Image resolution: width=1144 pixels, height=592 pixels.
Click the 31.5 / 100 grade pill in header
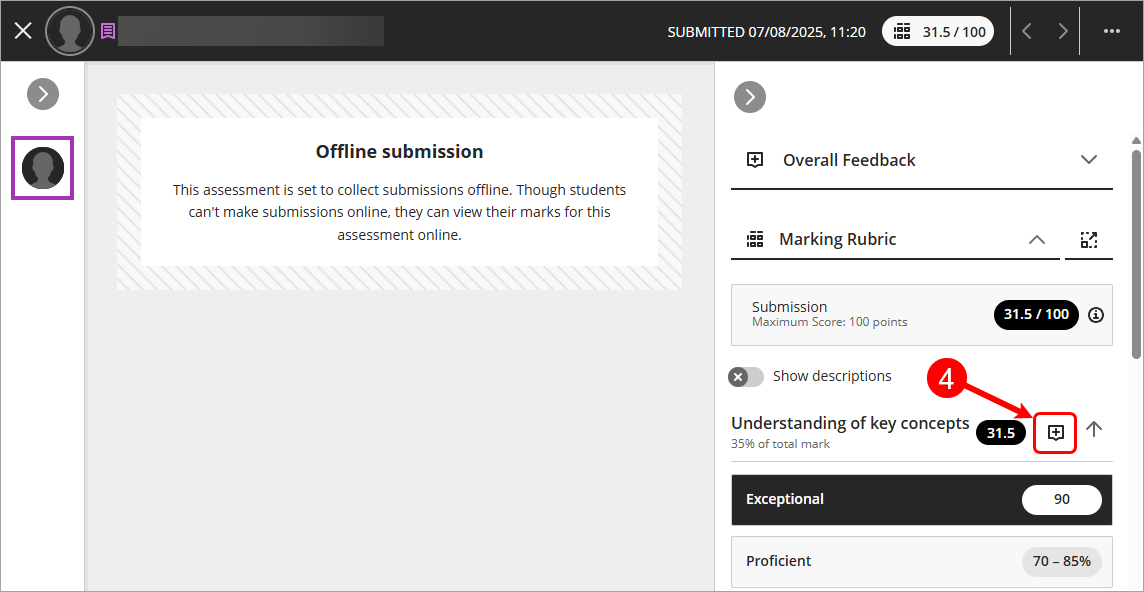(x=939, y=32)
